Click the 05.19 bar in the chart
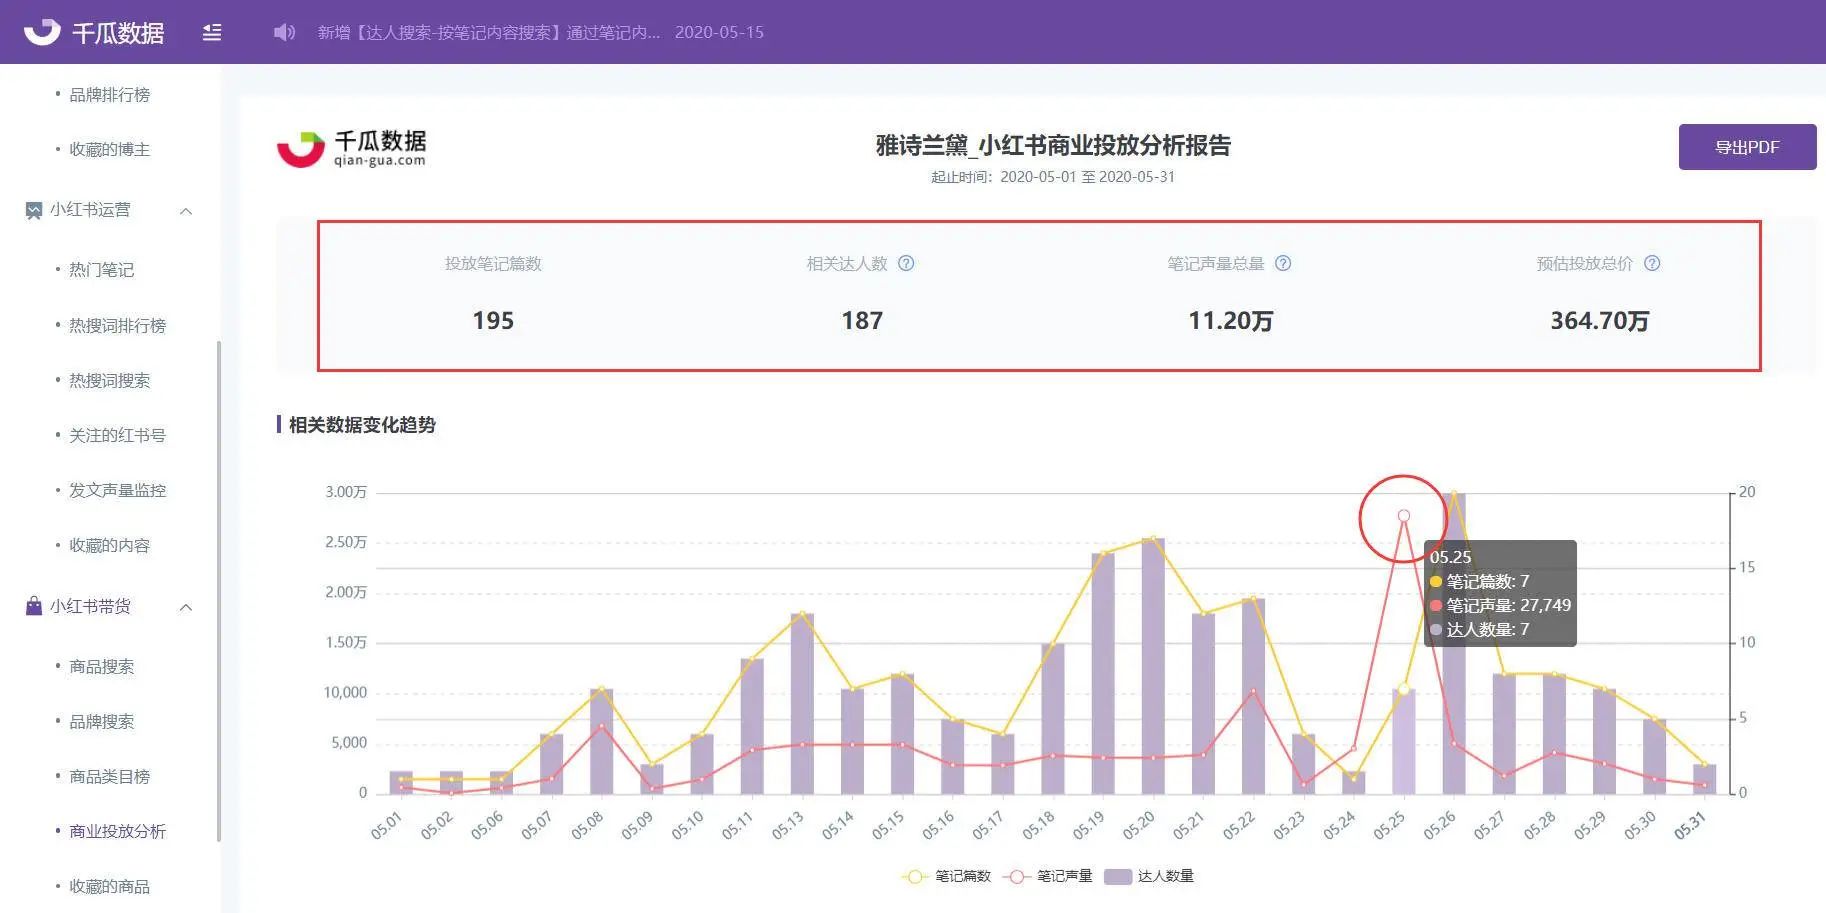Screen dimensions: 1826x913 point(1102,674)
